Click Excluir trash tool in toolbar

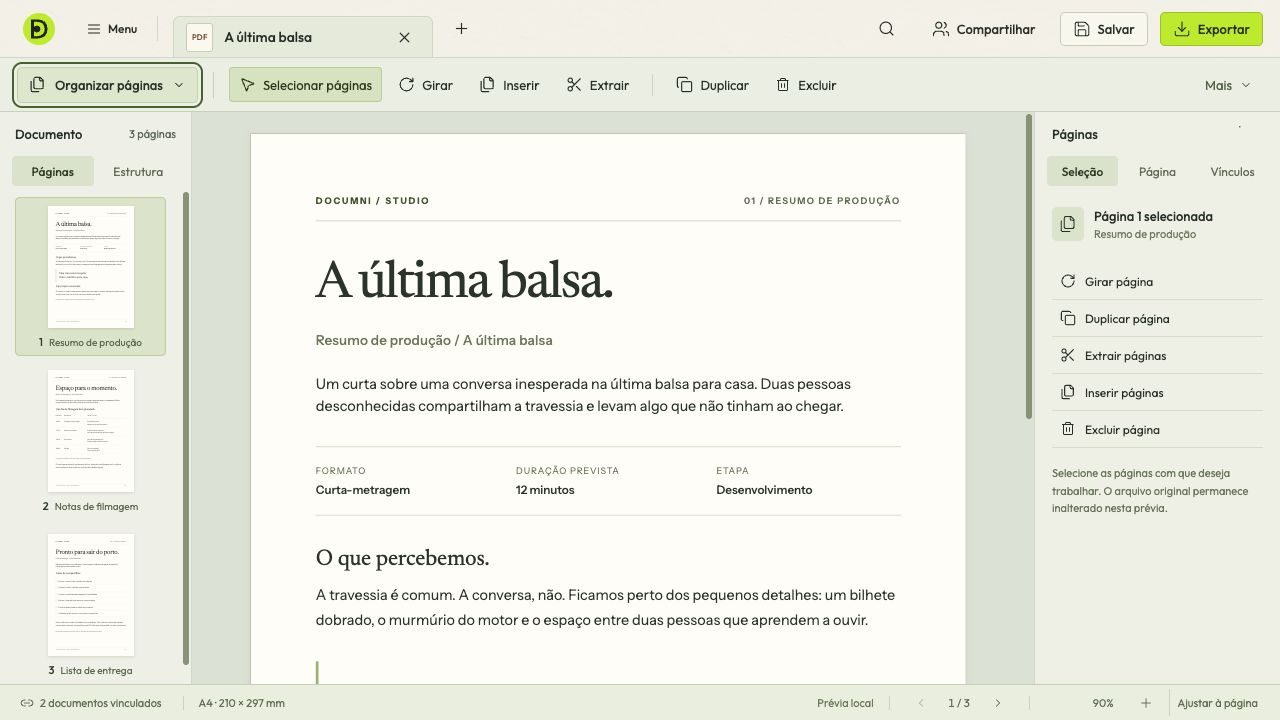click(x=806, y=85)
